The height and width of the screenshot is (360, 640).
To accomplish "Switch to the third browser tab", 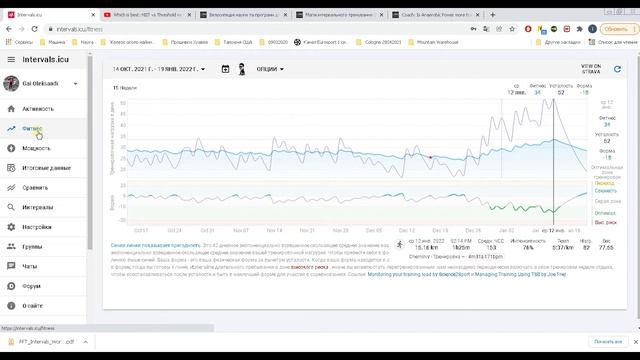I will (x=243, y=15).
